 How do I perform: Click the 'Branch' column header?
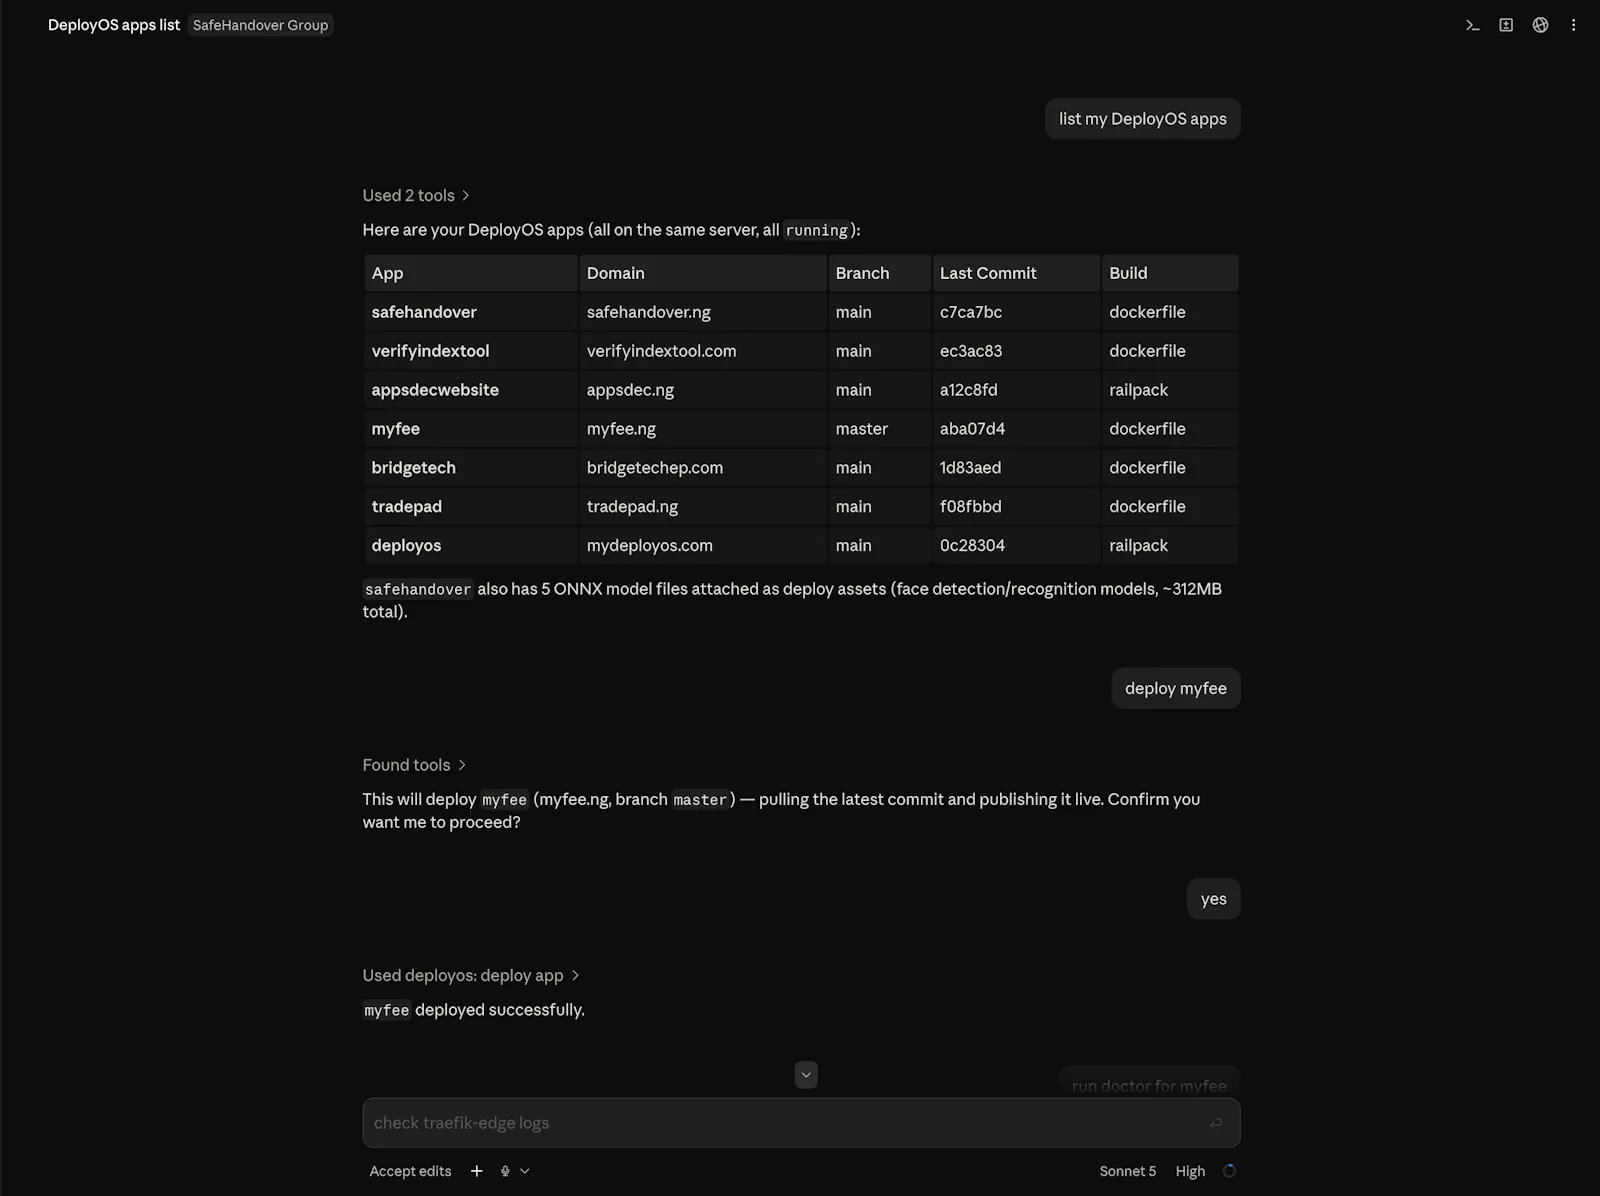(x=880, y=273)
